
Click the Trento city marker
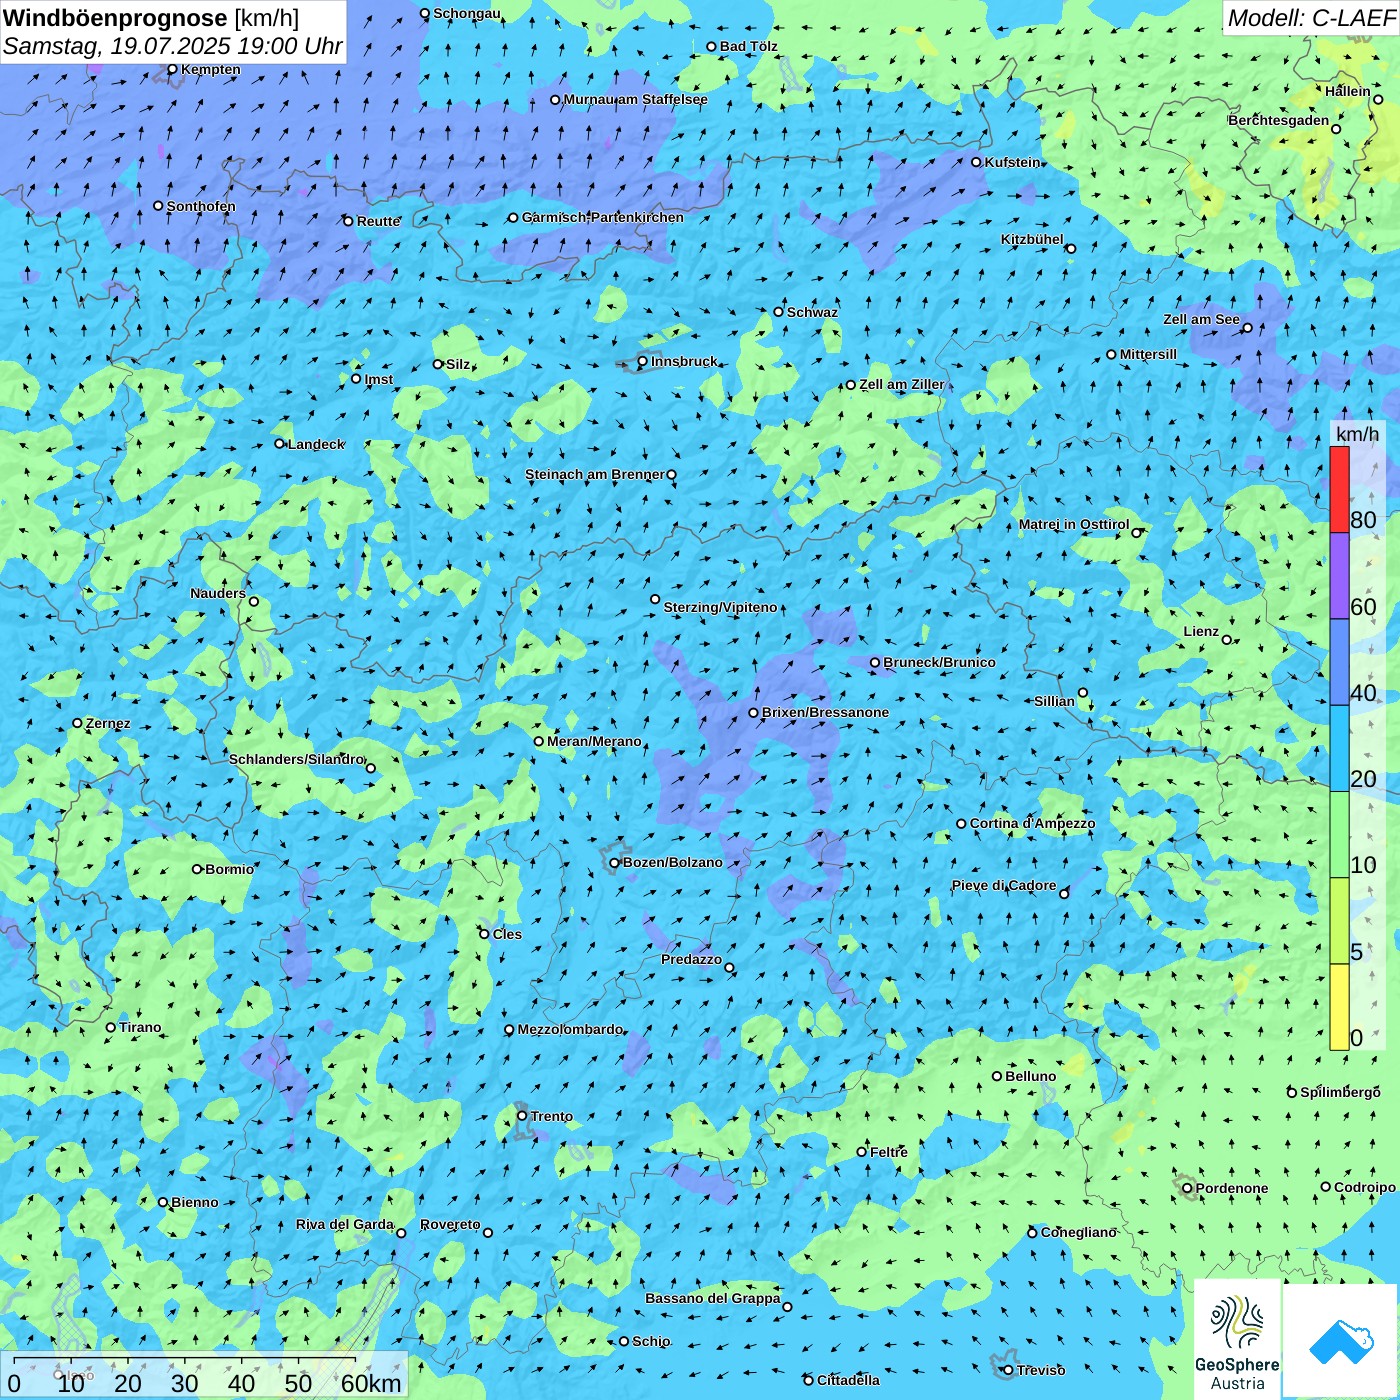point(522,1116)
